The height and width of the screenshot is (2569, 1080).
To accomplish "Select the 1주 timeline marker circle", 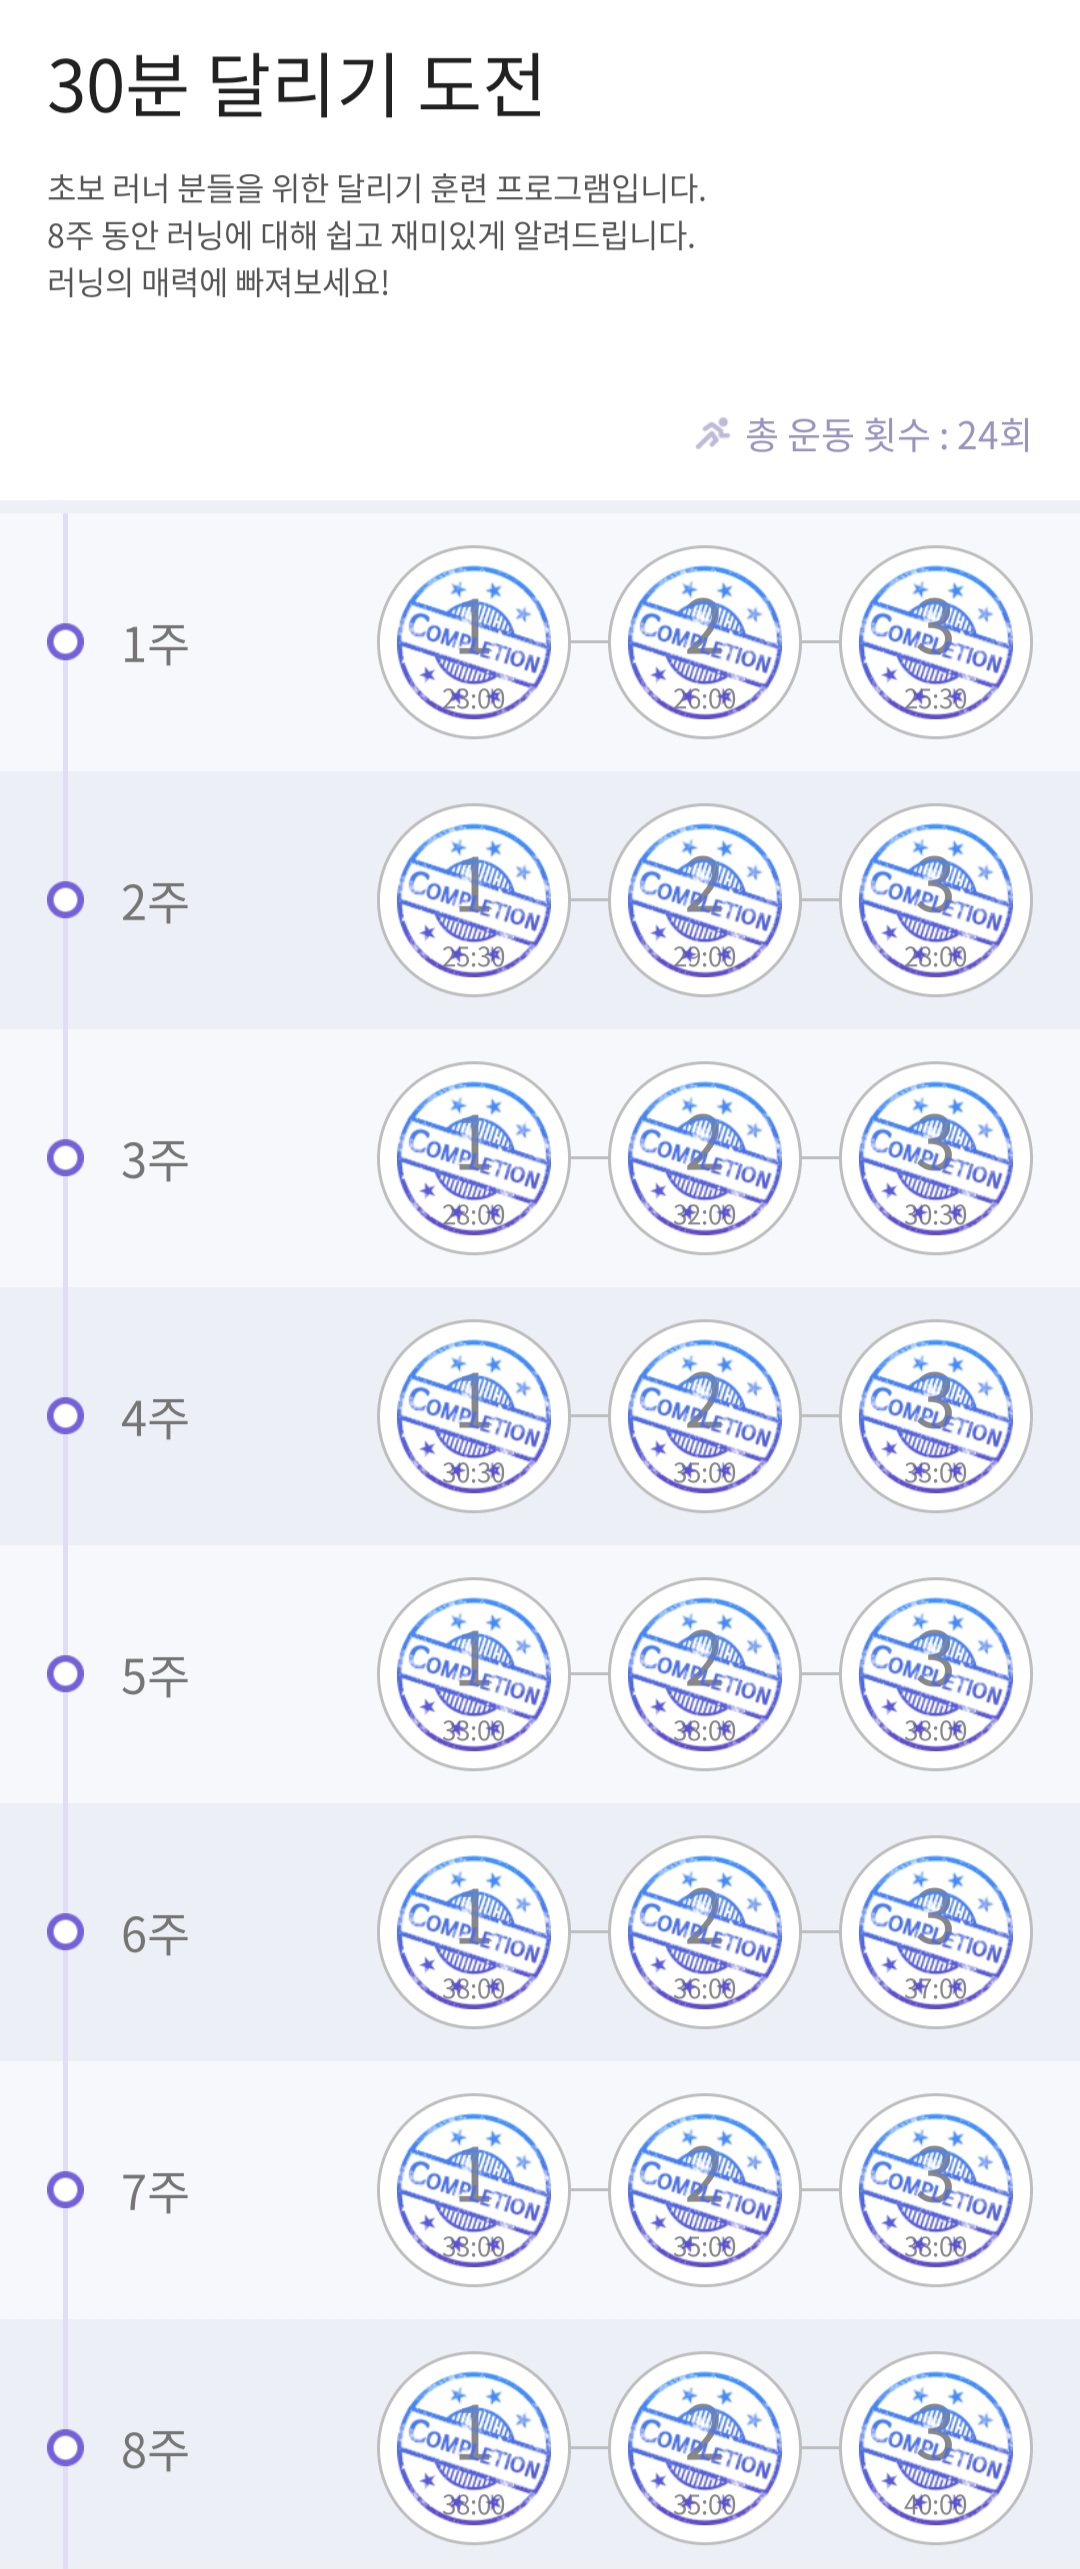I will (x=66, y=642).
